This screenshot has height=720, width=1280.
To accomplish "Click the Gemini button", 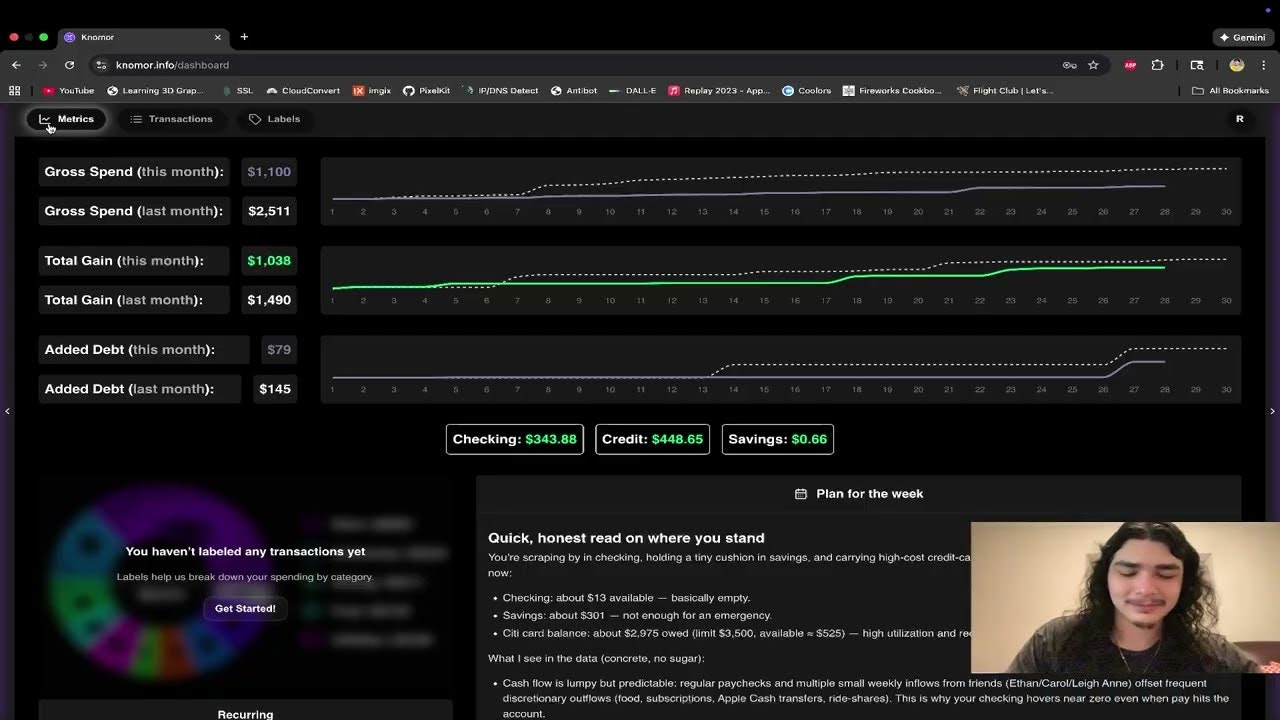I will pos(1242,37).
